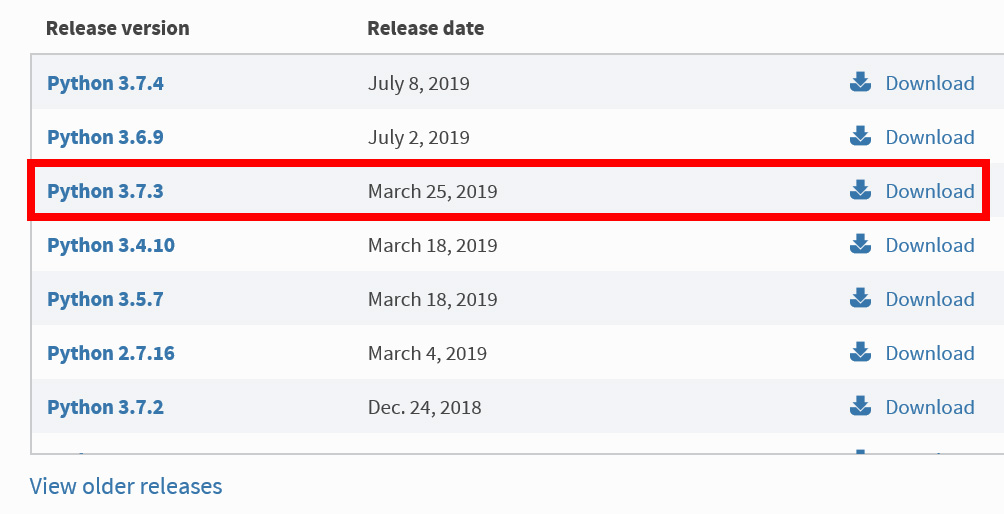Screen dimensions: 1004x514
Task: Click Download text for Python 3.7.3
Action: 930,191
